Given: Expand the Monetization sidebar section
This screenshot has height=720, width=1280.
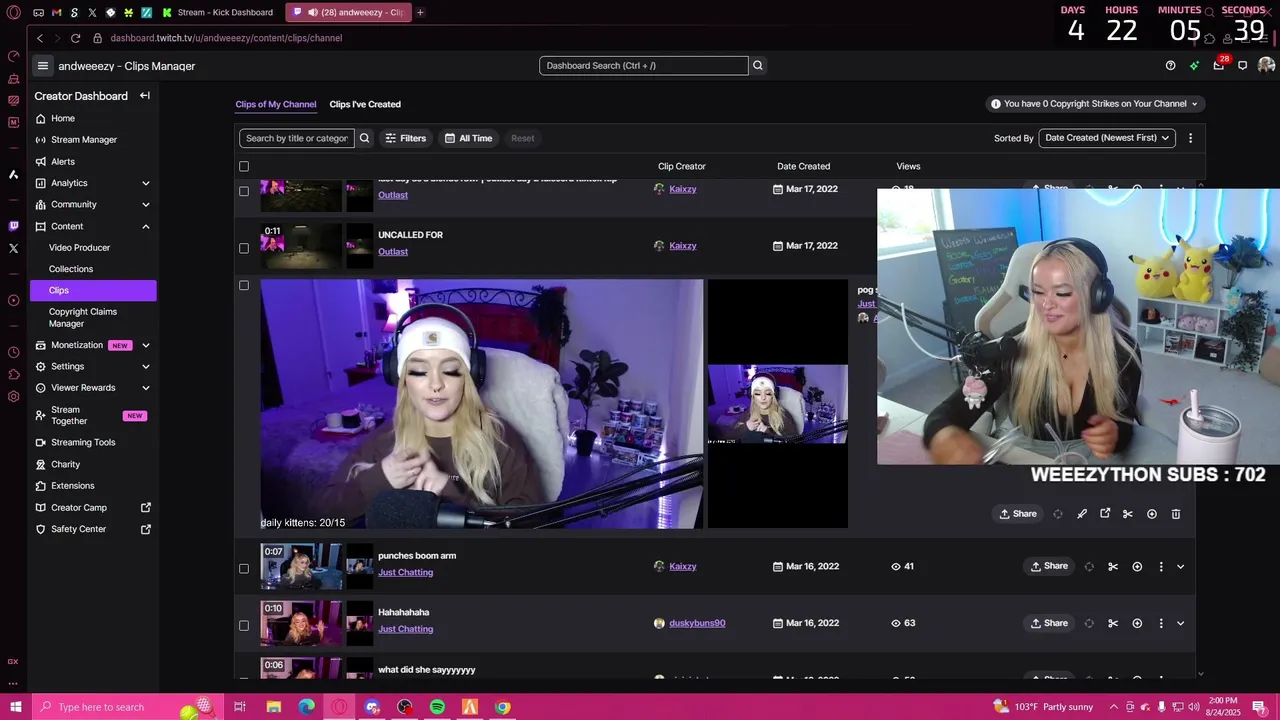Looking at the screenshot, I should (x=146, y=345).
